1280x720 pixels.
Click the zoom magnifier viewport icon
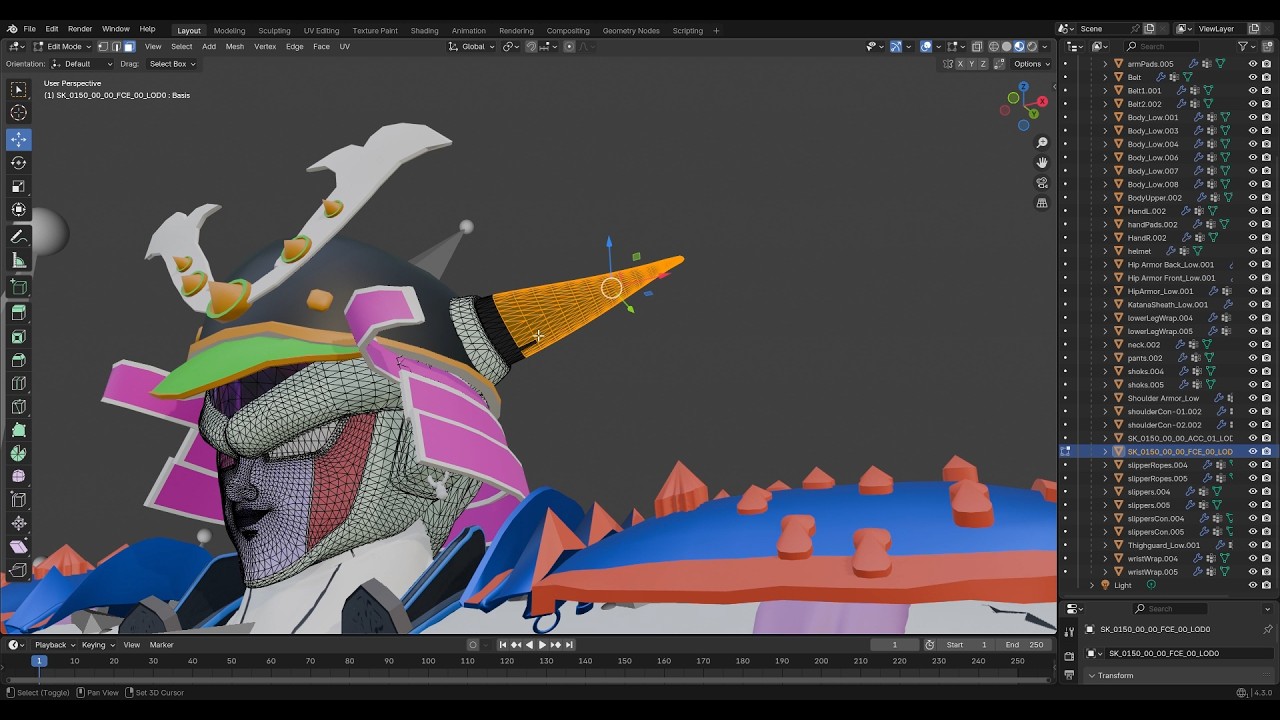coord(1042,143)
